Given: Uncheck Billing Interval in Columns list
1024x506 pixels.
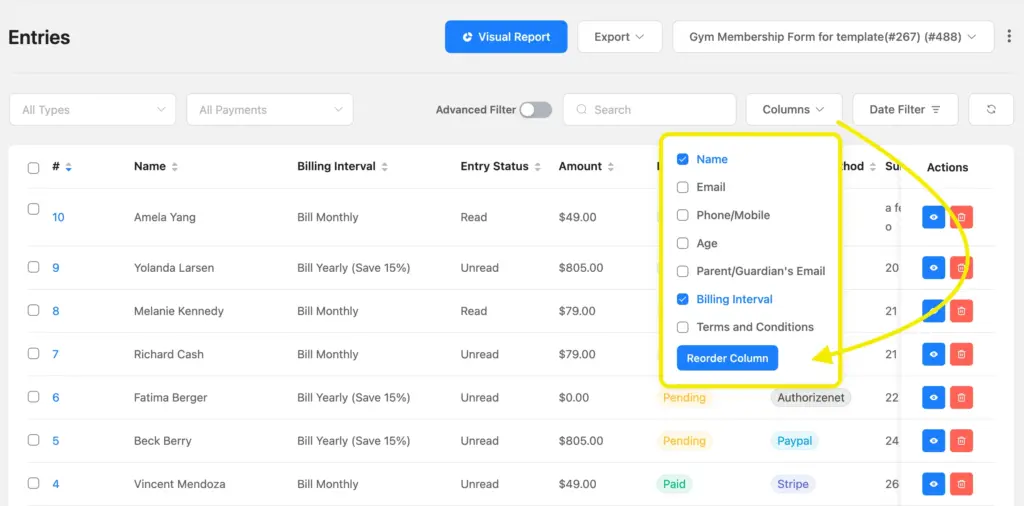Looking at the screenshot, I should pos(682,299).
